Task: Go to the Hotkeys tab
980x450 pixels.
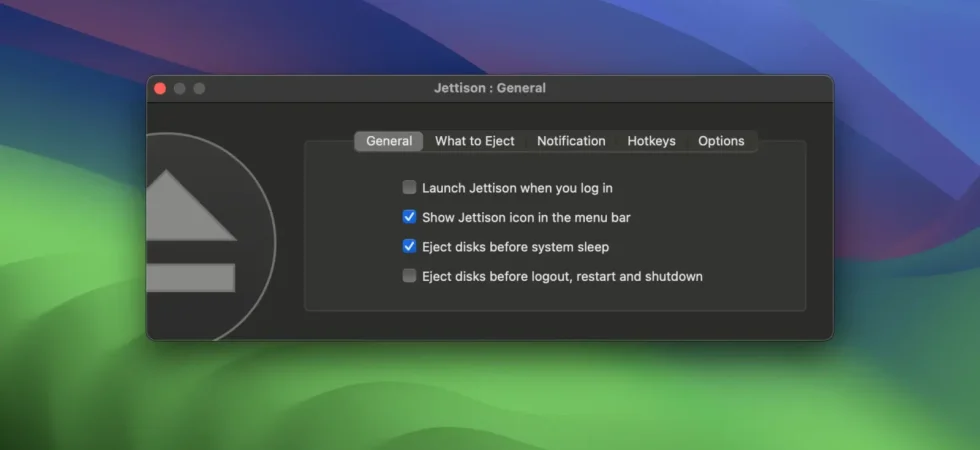Action: pos(651,141)
